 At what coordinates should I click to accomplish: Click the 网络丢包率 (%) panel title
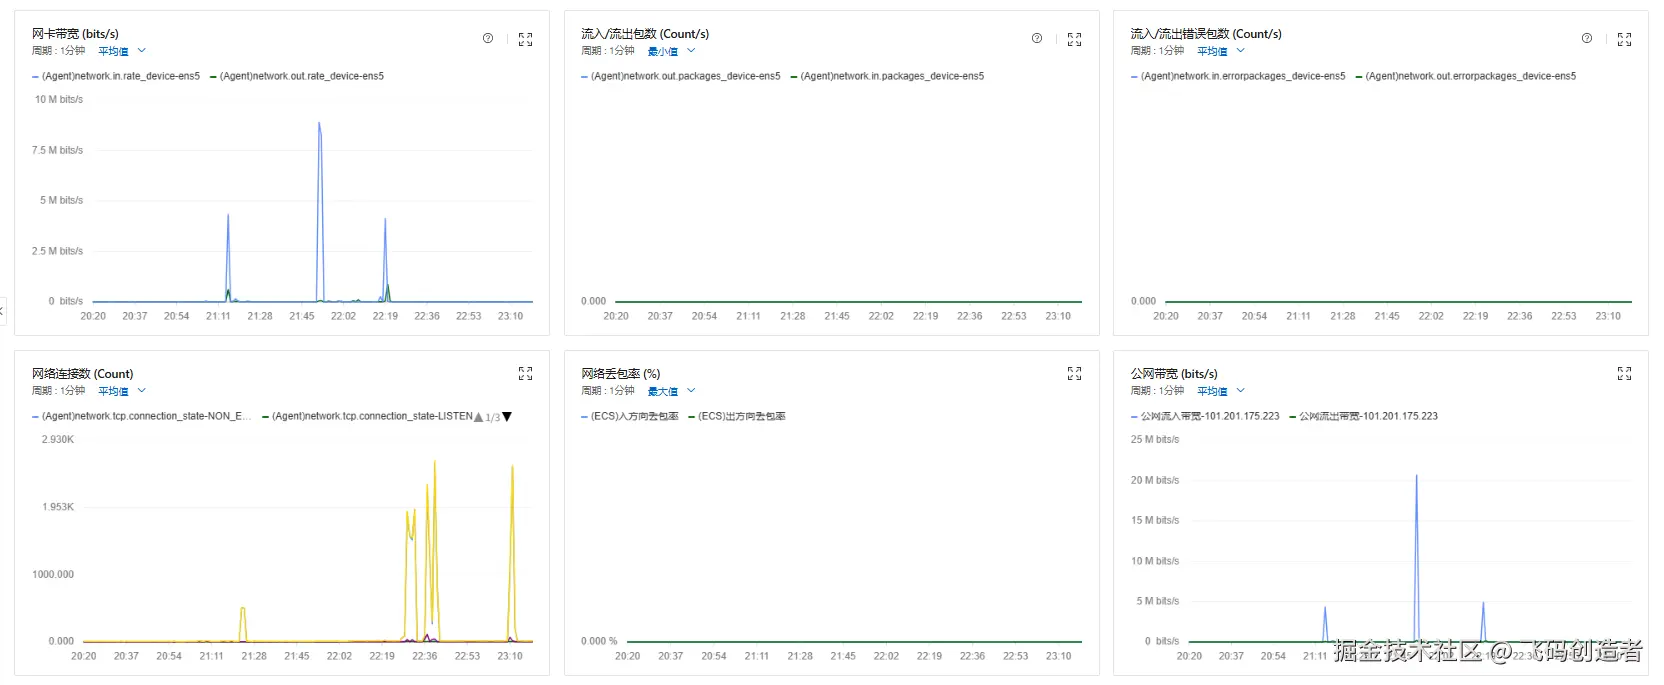621,374
